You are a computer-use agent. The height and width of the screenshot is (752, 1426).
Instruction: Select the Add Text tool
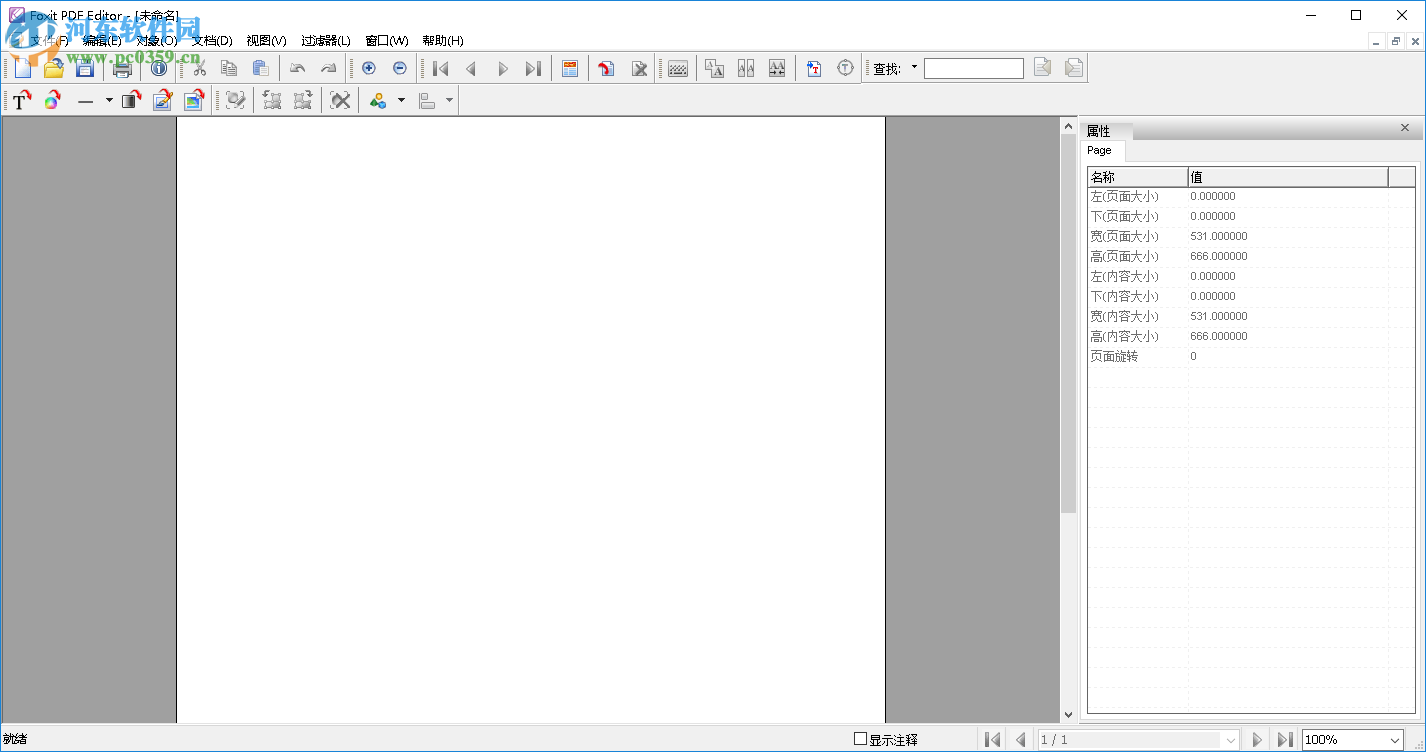coord(20,100)
